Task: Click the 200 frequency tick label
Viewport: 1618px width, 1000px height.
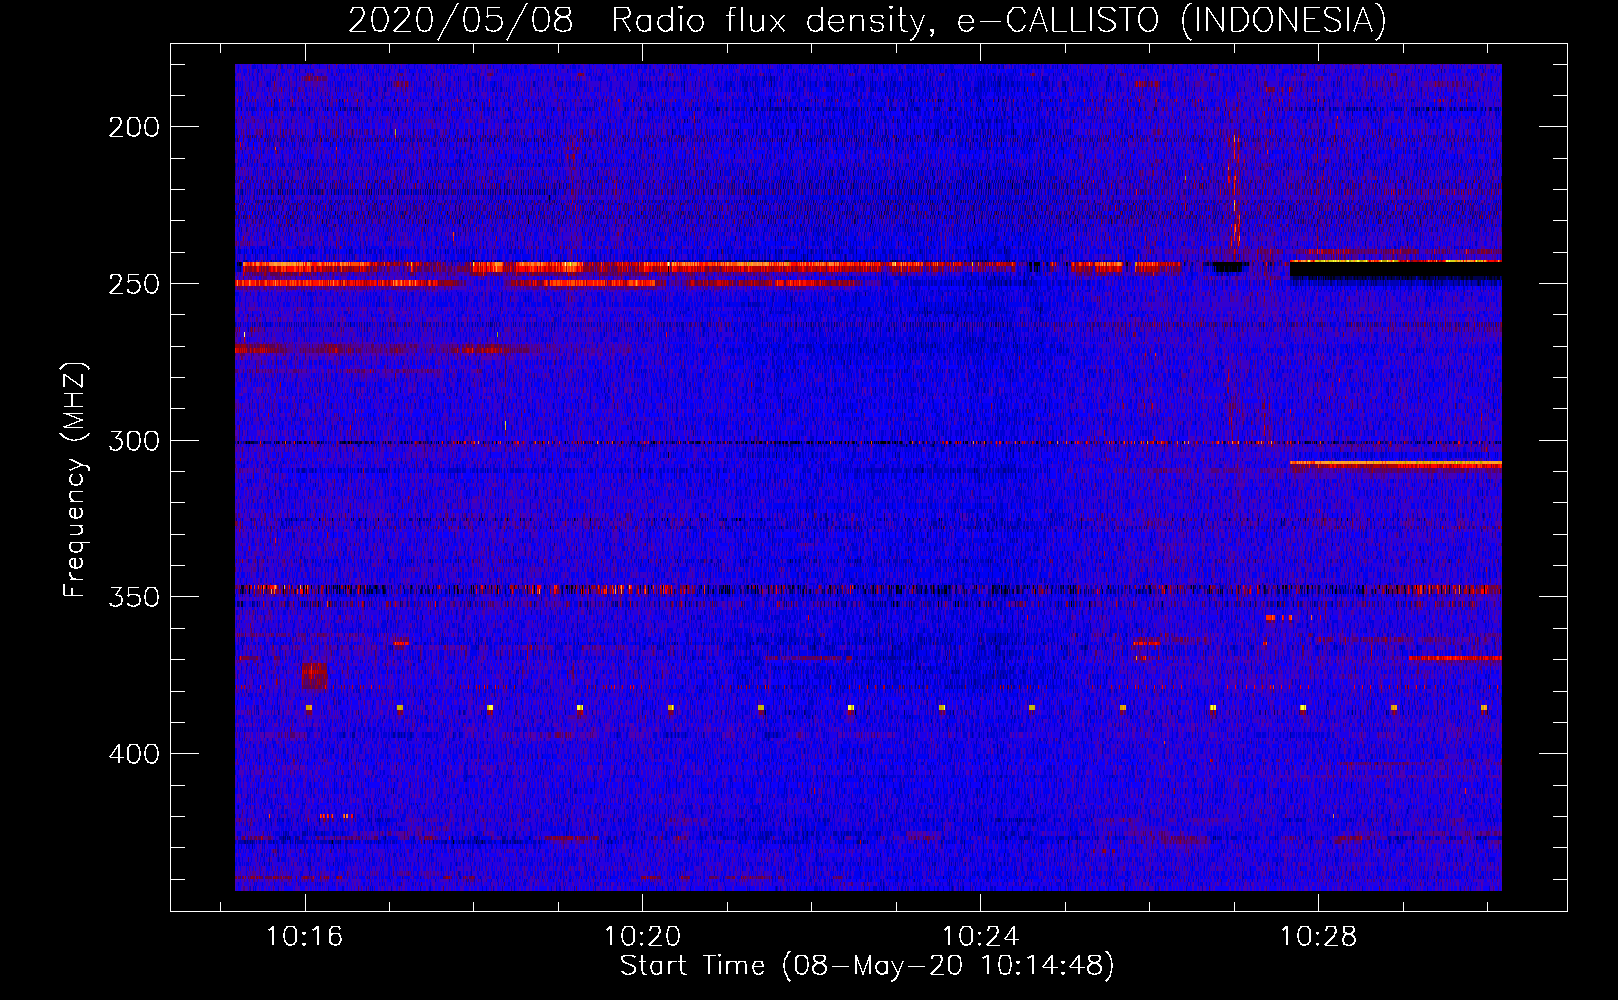Action: pos(134,127)
